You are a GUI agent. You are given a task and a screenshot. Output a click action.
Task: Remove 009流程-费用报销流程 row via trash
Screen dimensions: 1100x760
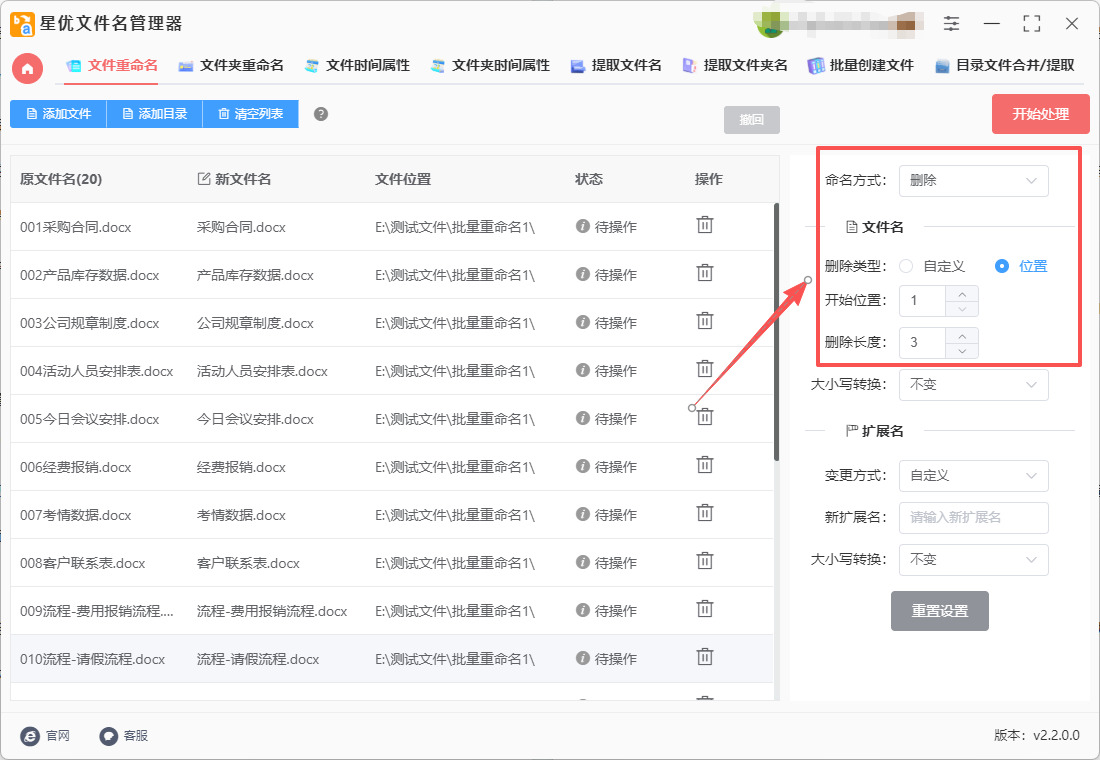click(x=704, y=608)
